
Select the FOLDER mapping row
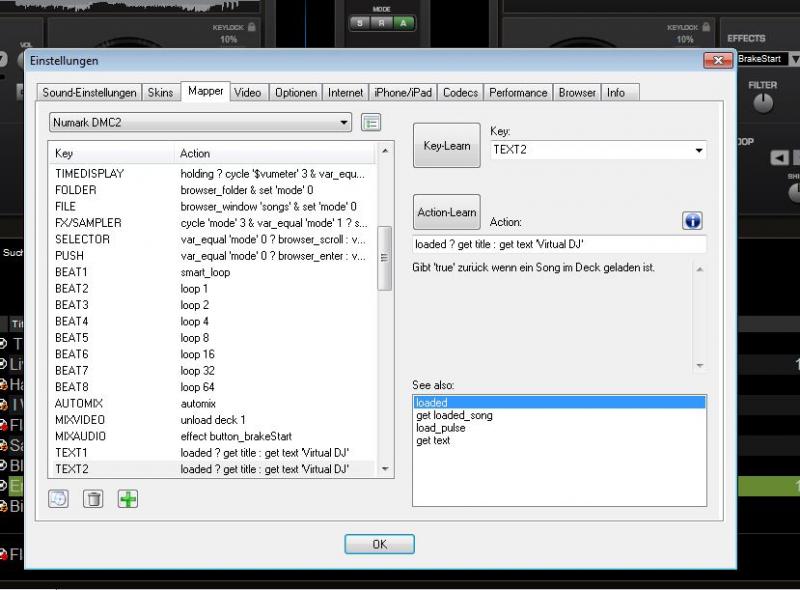[212, 190]
